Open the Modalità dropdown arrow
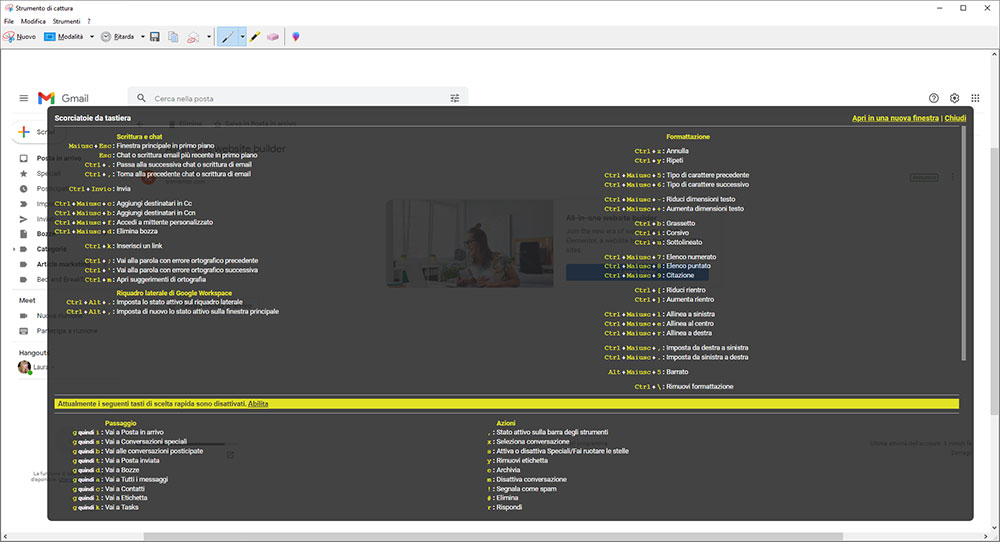This screenshot has width=1000, height=542. coord(92,37)
